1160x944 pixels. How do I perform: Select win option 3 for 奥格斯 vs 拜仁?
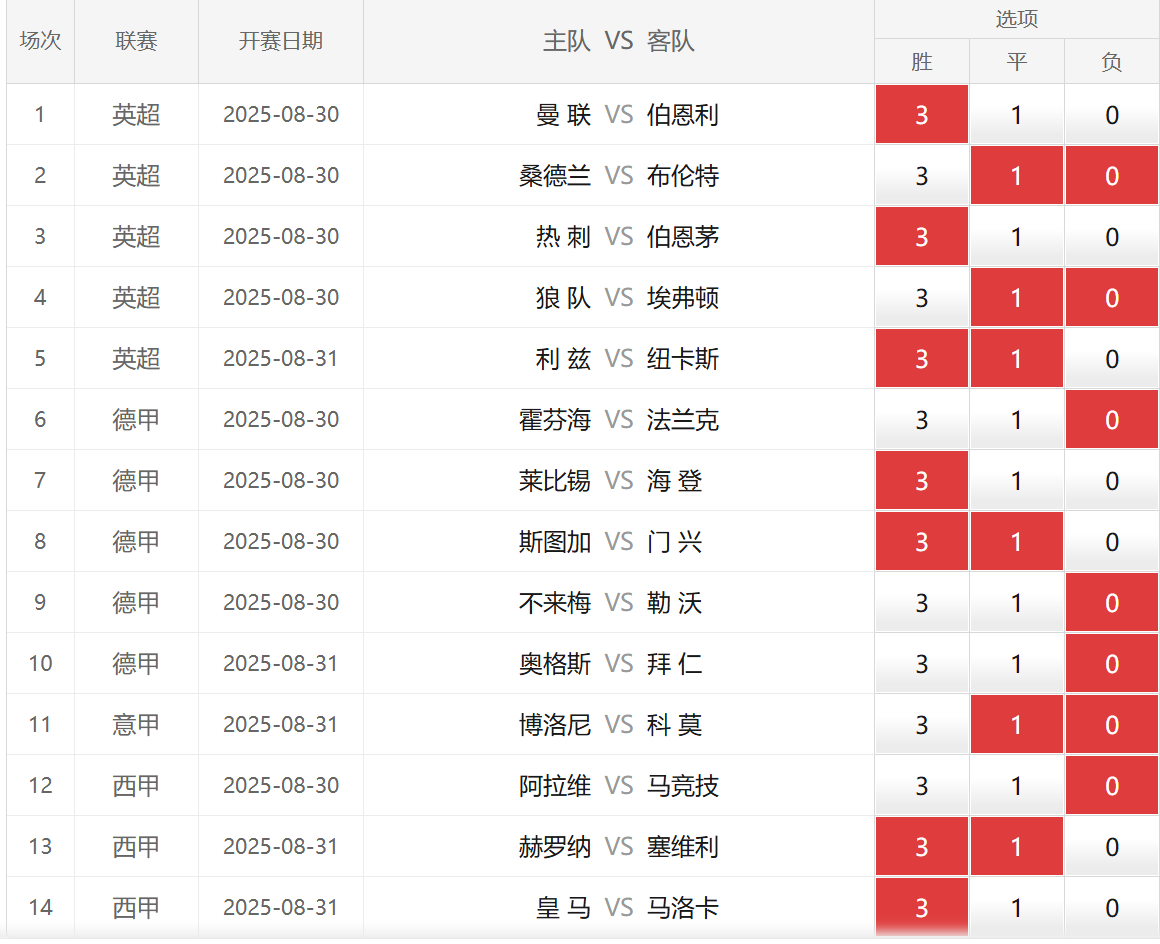click(x=922, y=664)
